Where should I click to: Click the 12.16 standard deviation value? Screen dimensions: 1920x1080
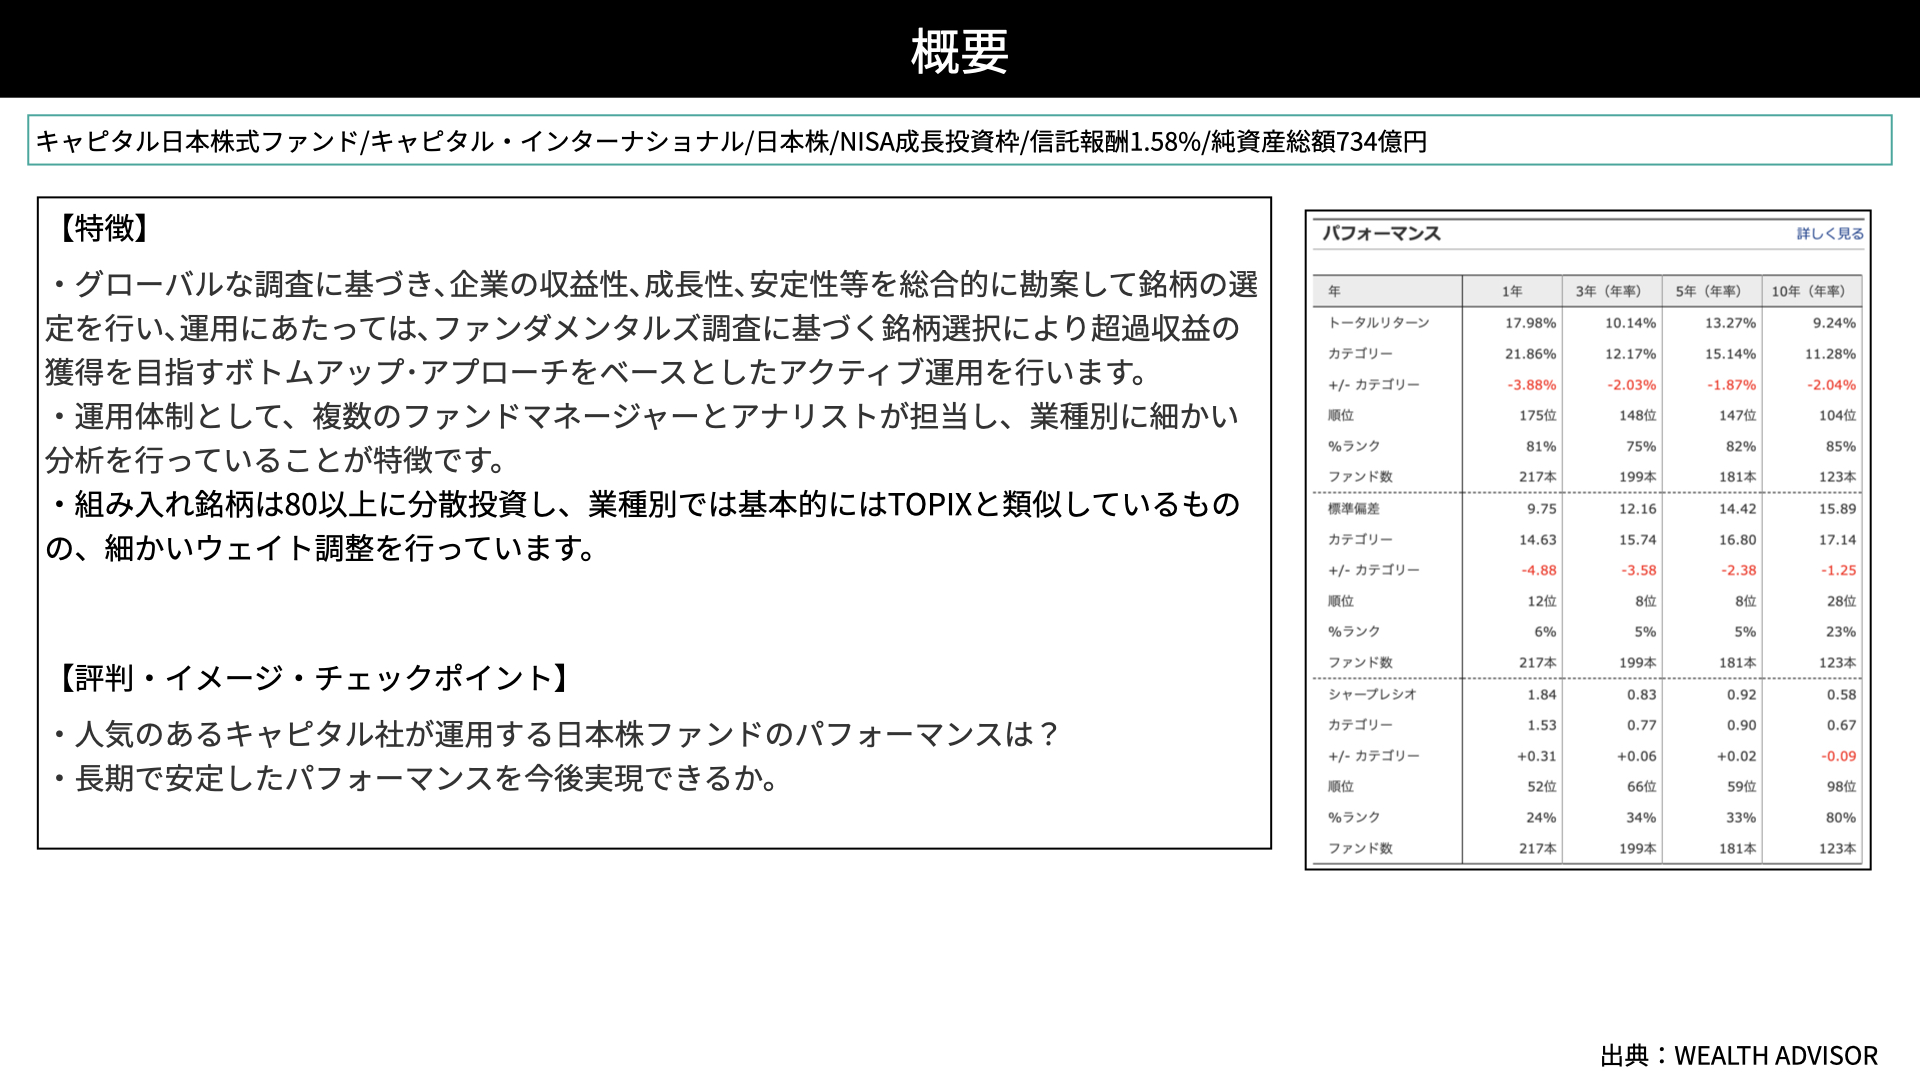coord(1638,509)
